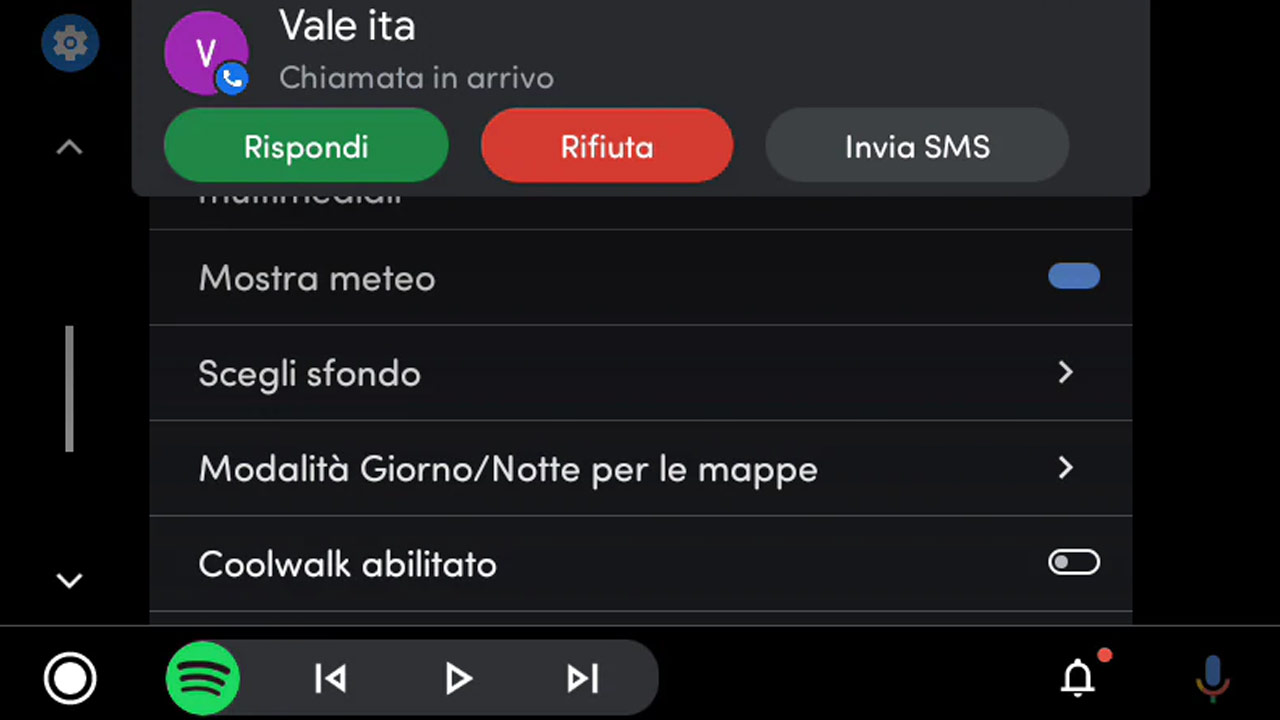
Task: Expand Scegli sfondo chevron
Action: point(1066,372)
